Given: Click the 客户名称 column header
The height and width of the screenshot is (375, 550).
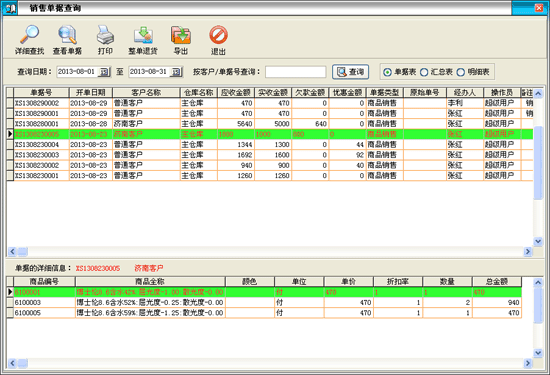Looking at the screenshot, I should [146, 93].
